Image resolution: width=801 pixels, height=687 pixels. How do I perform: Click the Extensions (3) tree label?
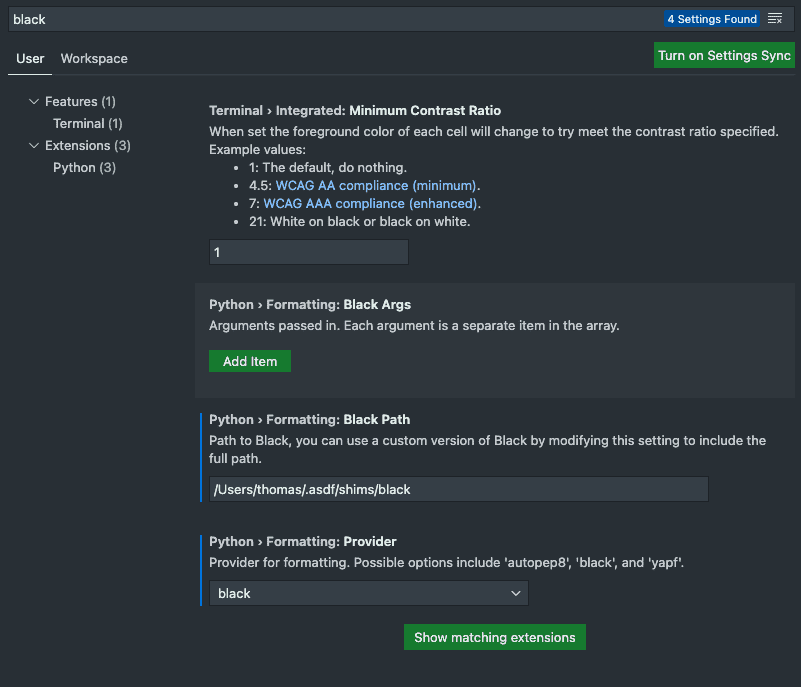pos(88,146)
